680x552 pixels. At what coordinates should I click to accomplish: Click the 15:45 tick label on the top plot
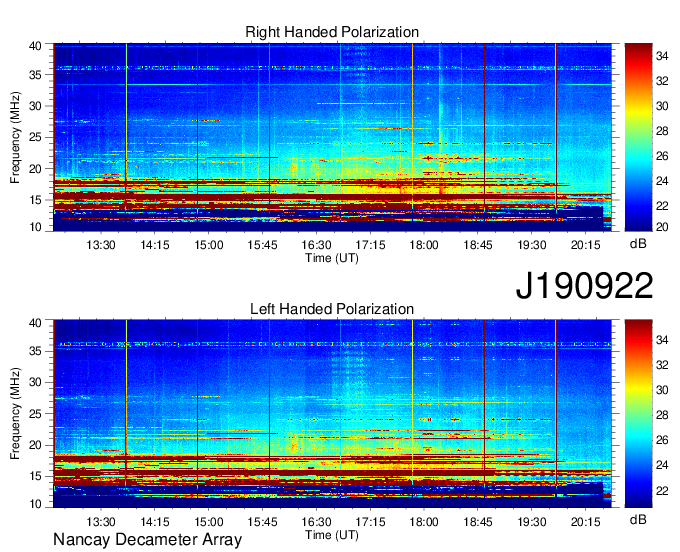pos(262,245)
